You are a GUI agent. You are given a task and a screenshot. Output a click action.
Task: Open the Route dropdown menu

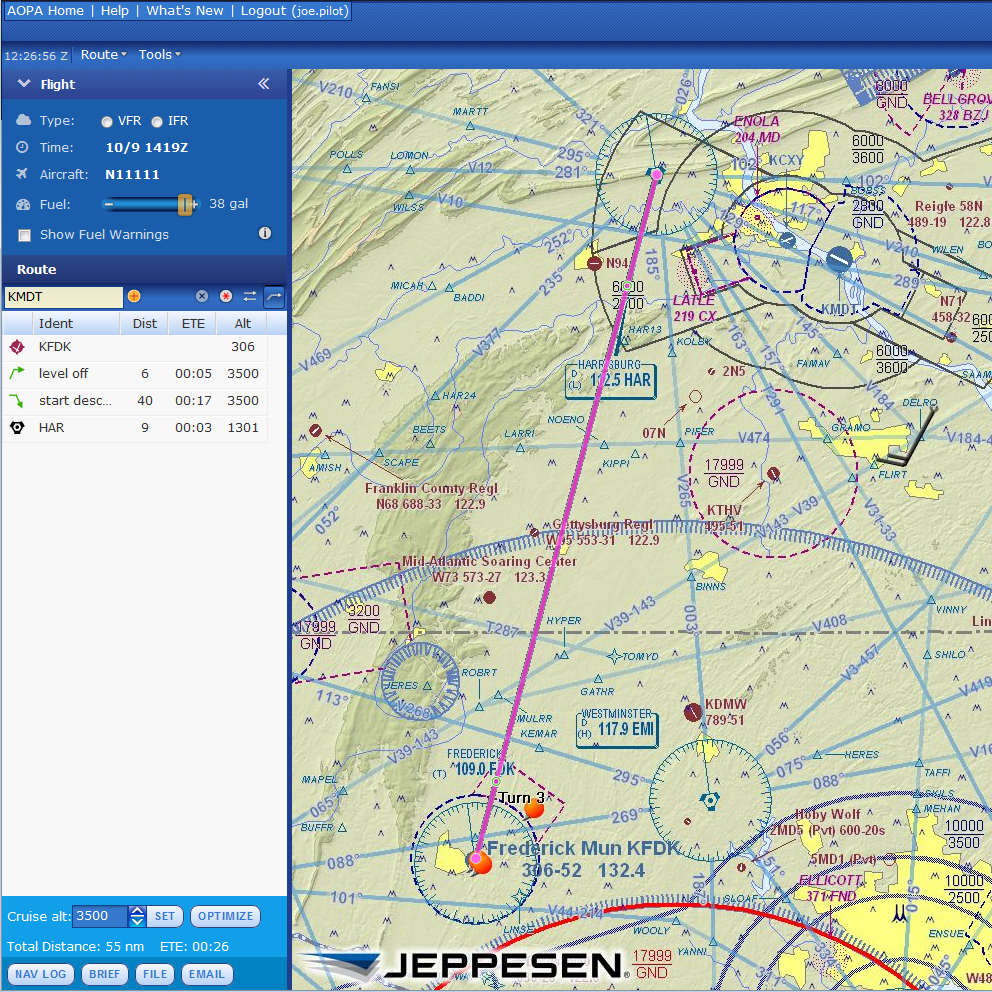click(x=103, y=54)
